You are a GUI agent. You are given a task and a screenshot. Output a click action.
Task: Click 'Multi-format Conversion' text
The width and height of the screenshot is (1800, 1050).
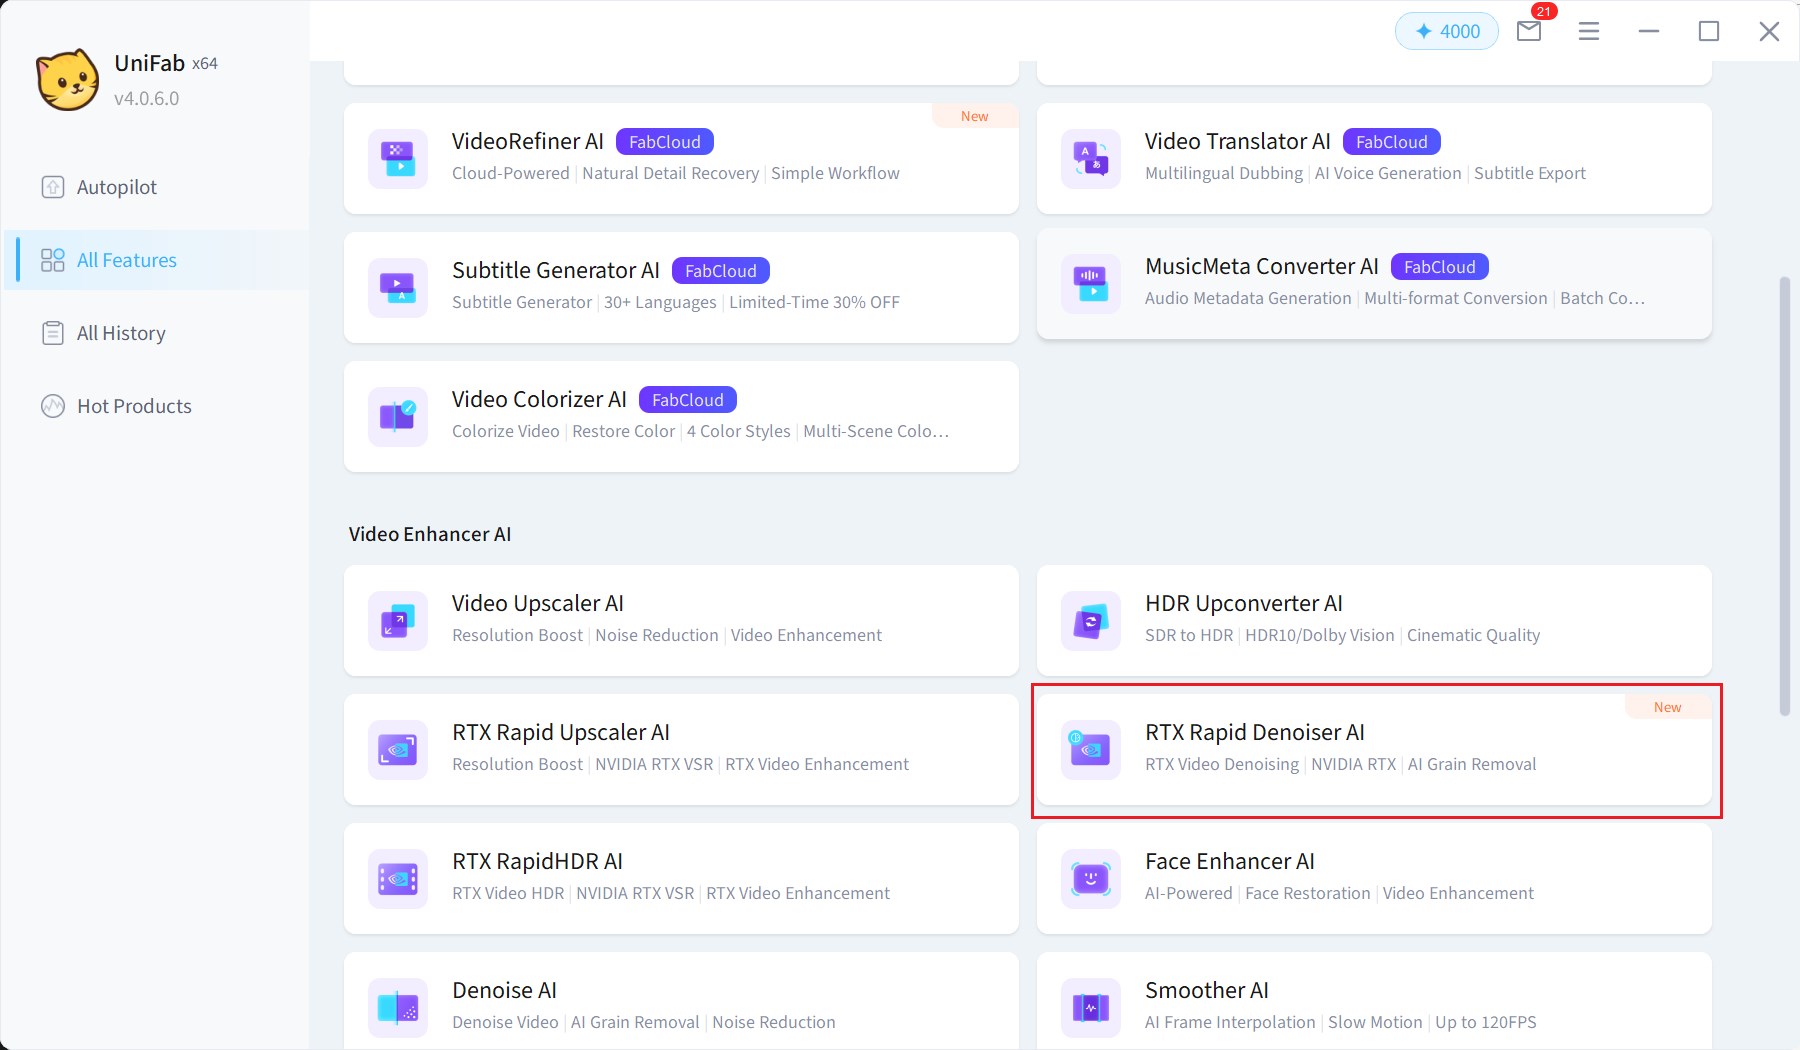pos(1456,298)
